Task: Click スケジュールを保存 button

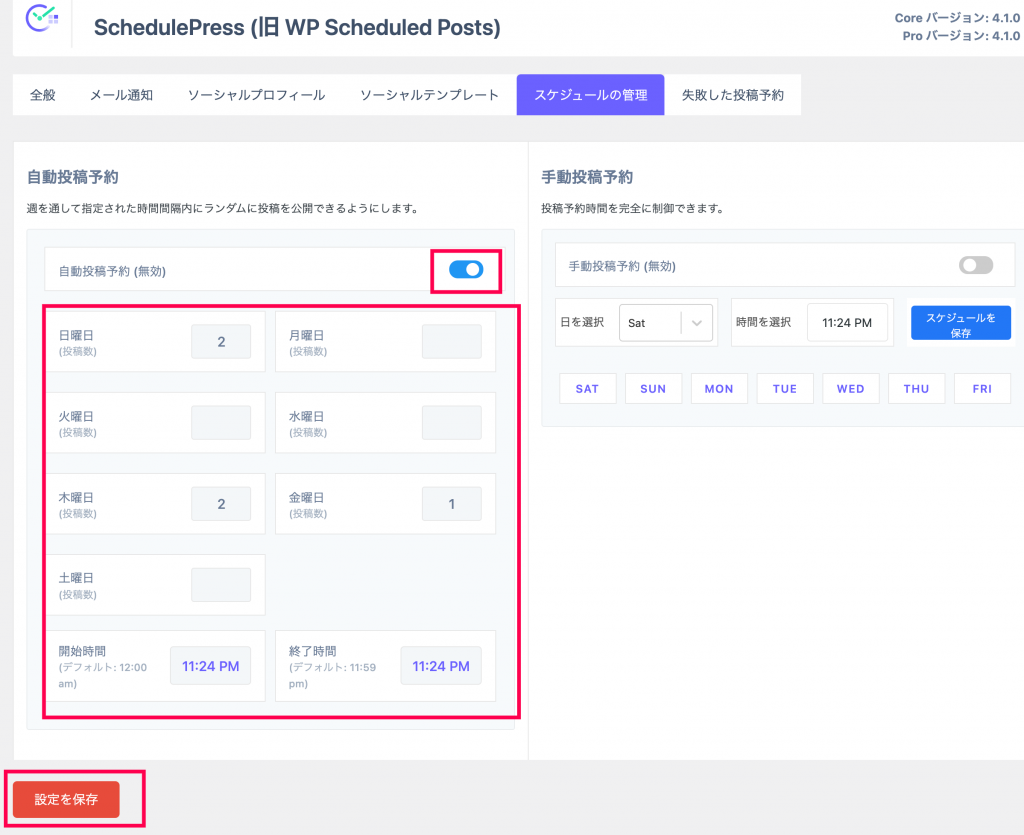Action: pos(961,323)
